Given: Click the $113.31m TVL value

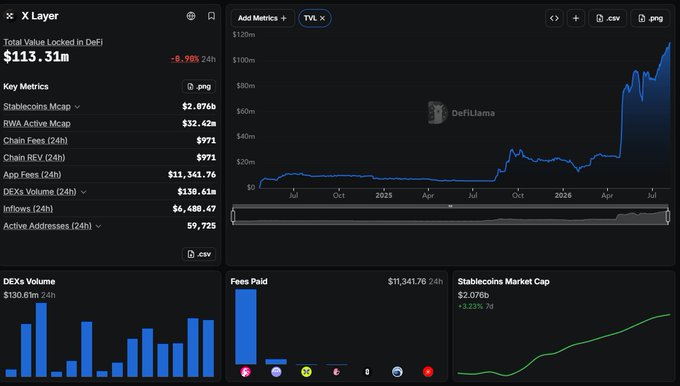Looking at the screenshot, I should pos(36,57).
